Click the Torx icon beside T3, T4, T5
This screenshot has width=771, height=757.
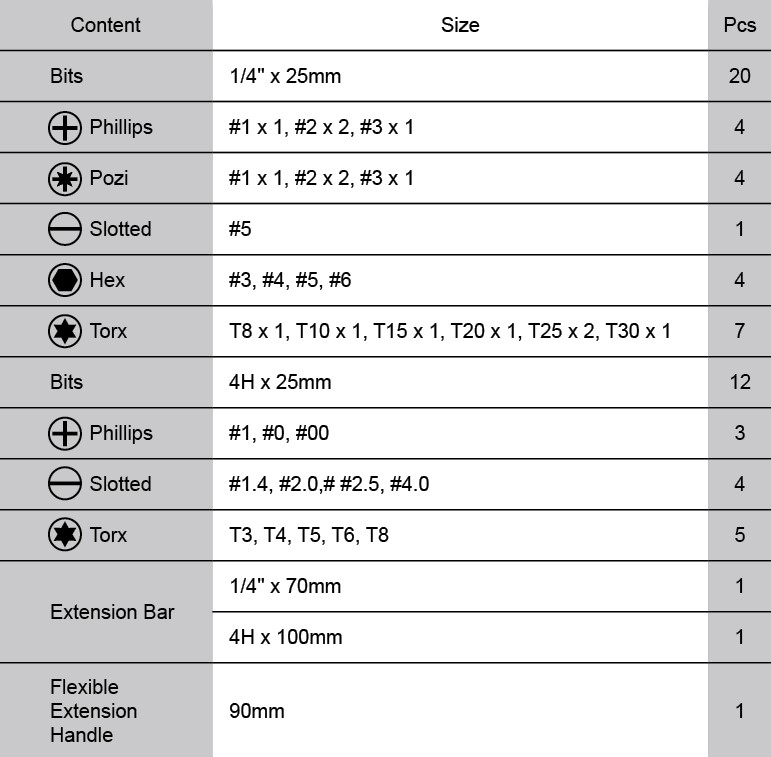(x=65, y=536)
